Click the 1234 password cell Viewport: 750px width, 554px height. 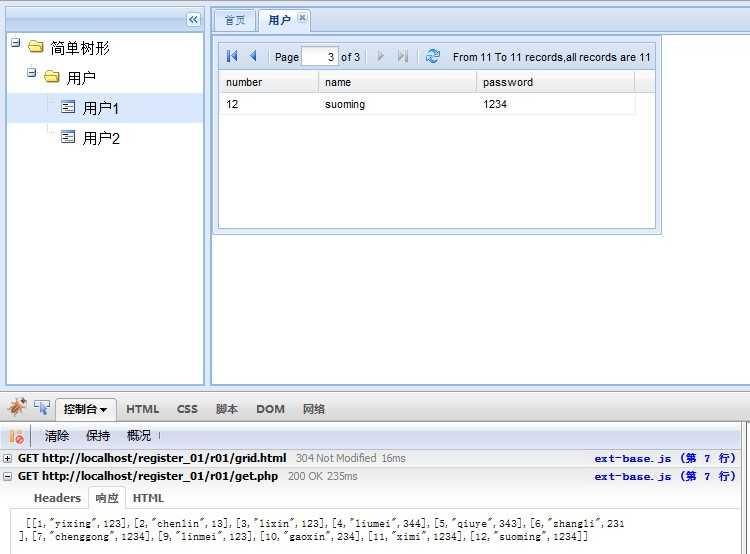pyautogui.click(x=556, y=104)
